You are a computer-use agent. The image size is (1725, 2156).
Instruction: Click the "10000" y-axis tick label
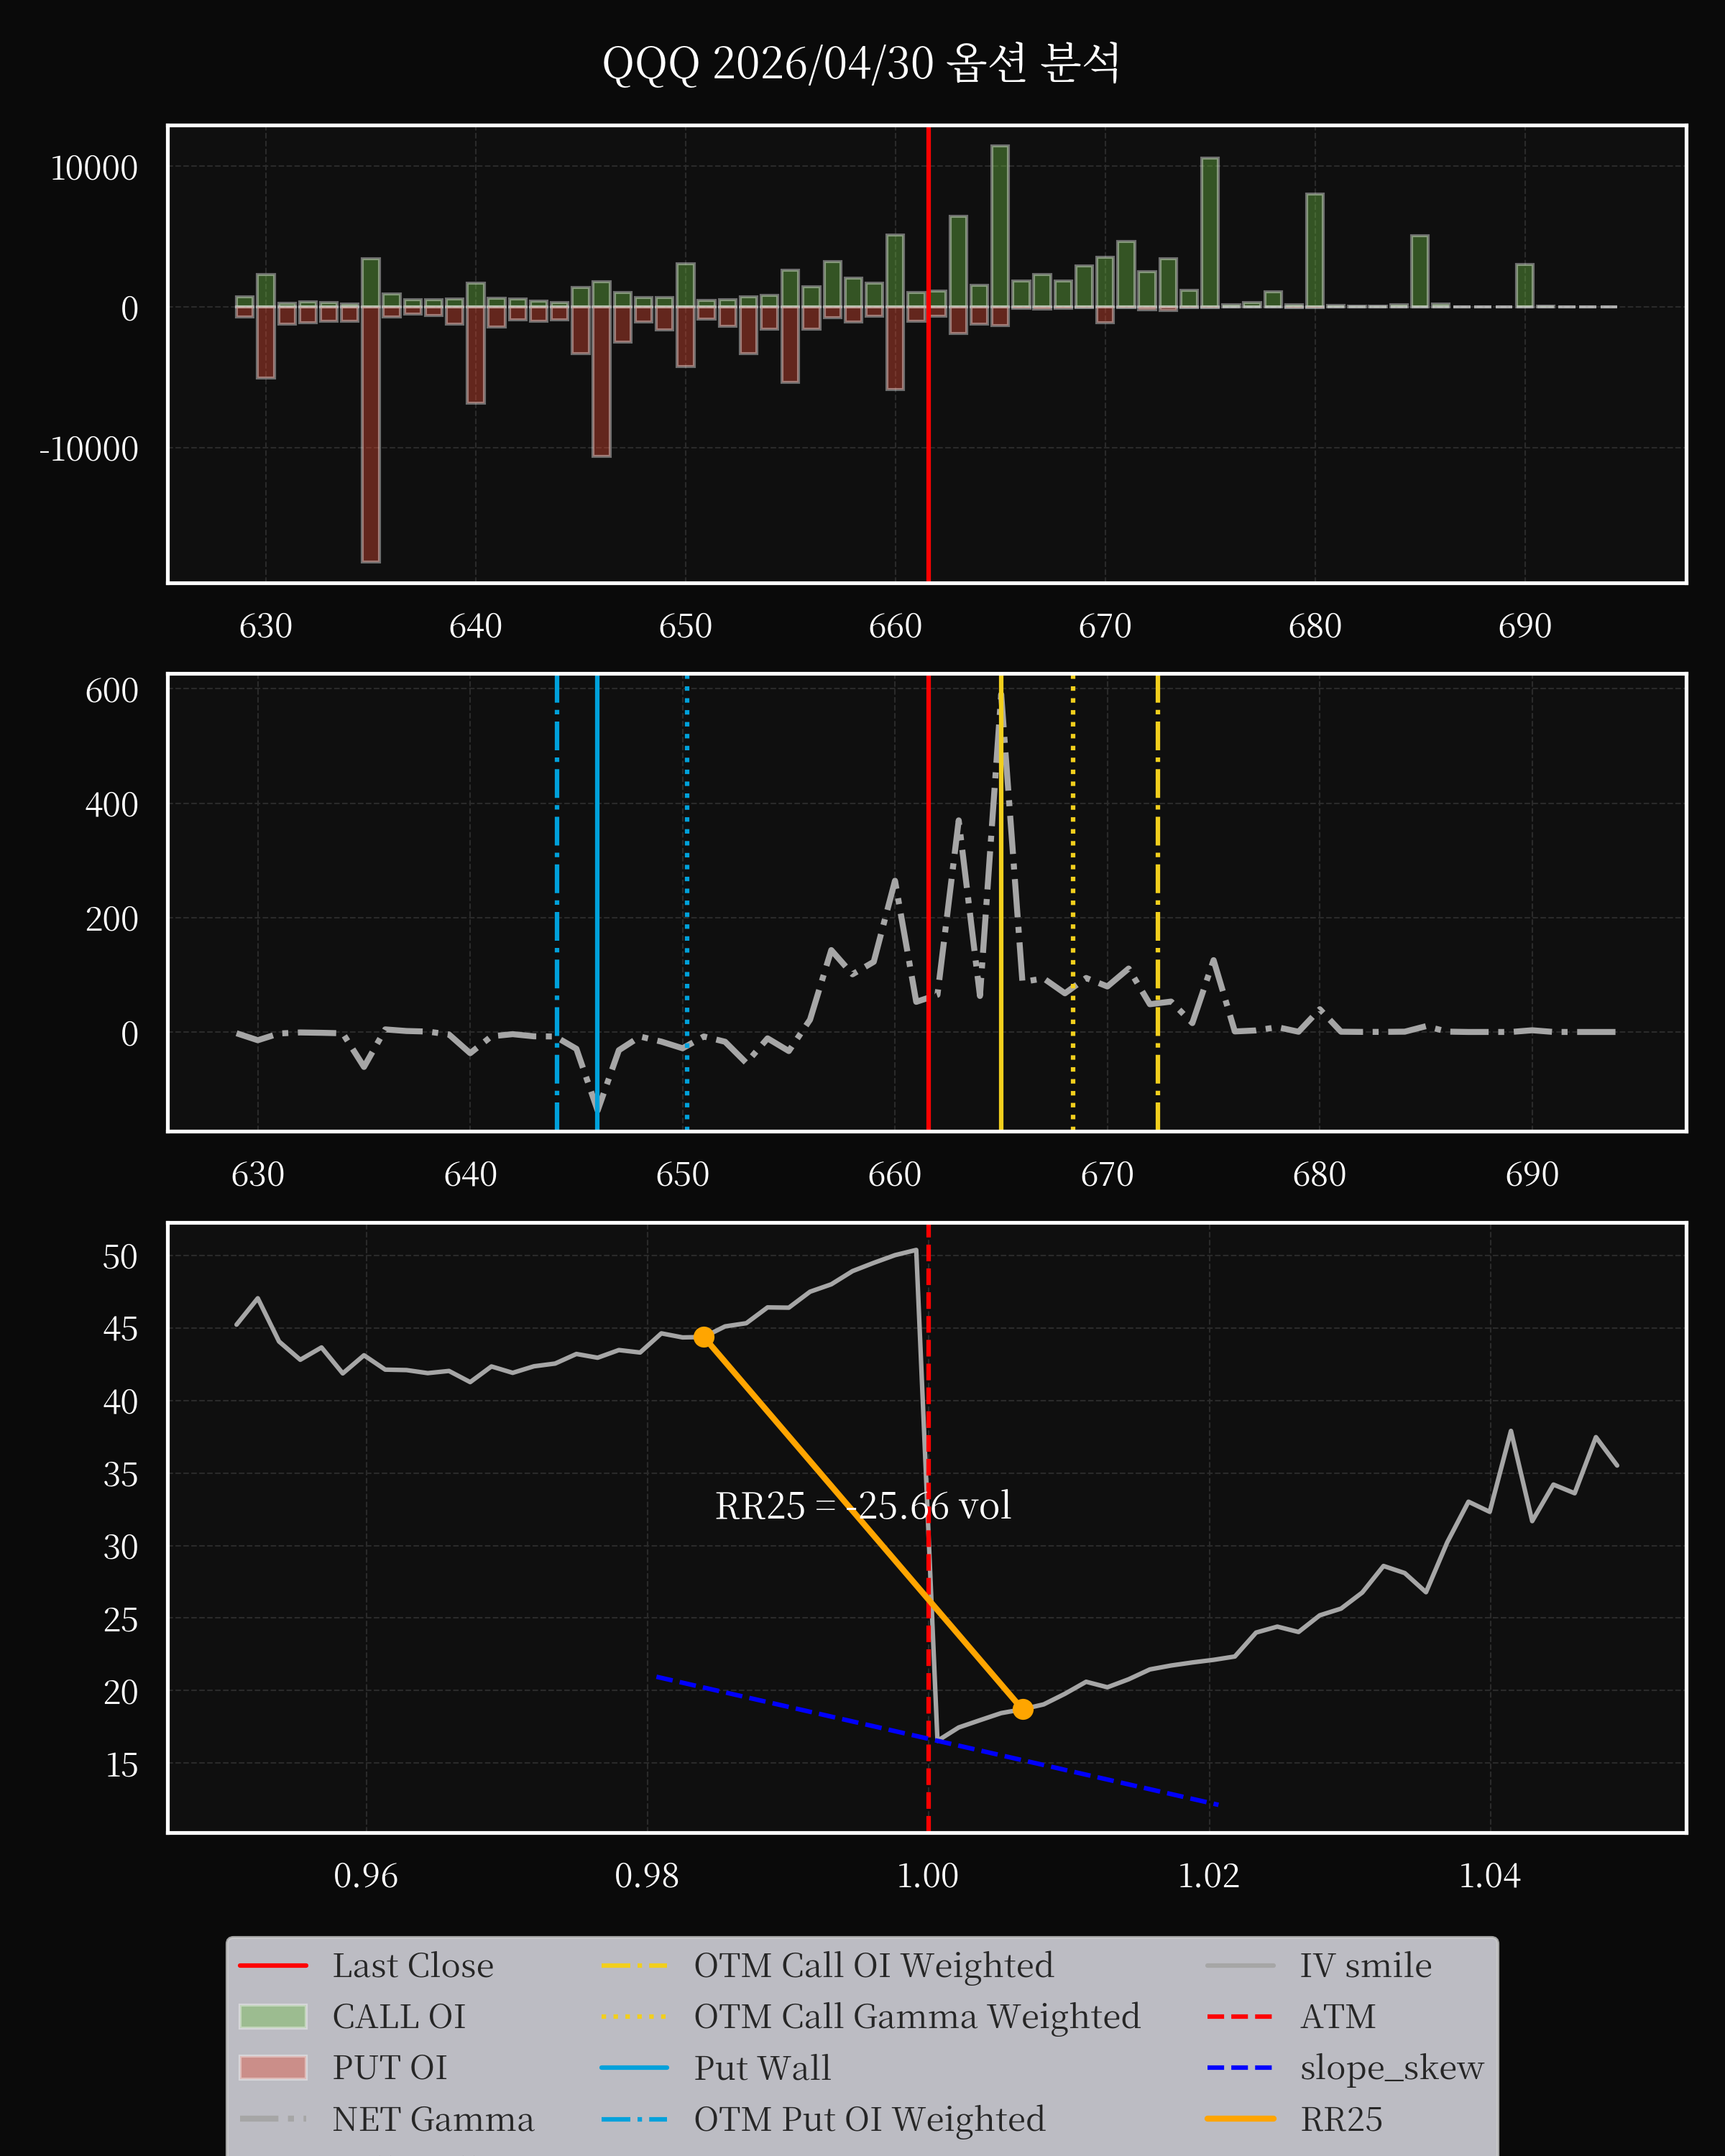click(94, 168)
